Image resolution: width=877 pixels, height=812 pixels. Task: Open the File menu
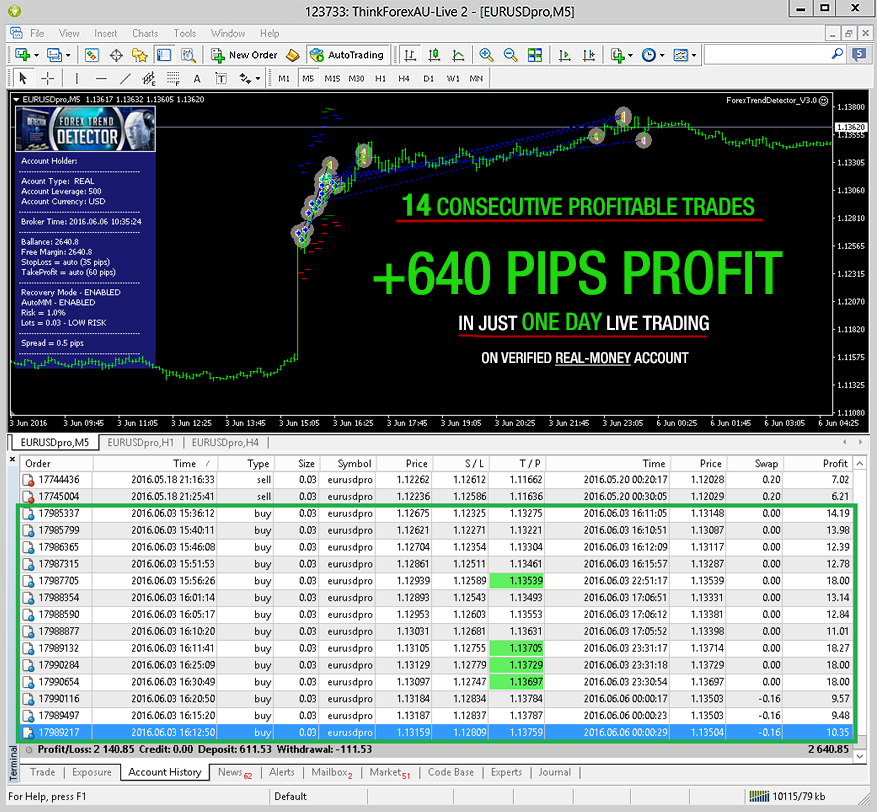point(37,33)
